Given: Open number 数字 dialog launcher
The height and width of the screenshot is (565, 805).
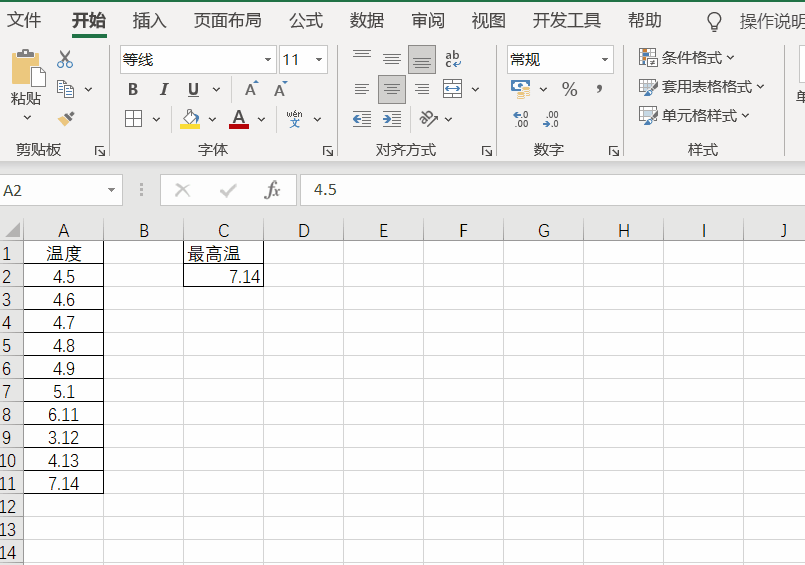Looking at the screenshot, I should [614, 151].
